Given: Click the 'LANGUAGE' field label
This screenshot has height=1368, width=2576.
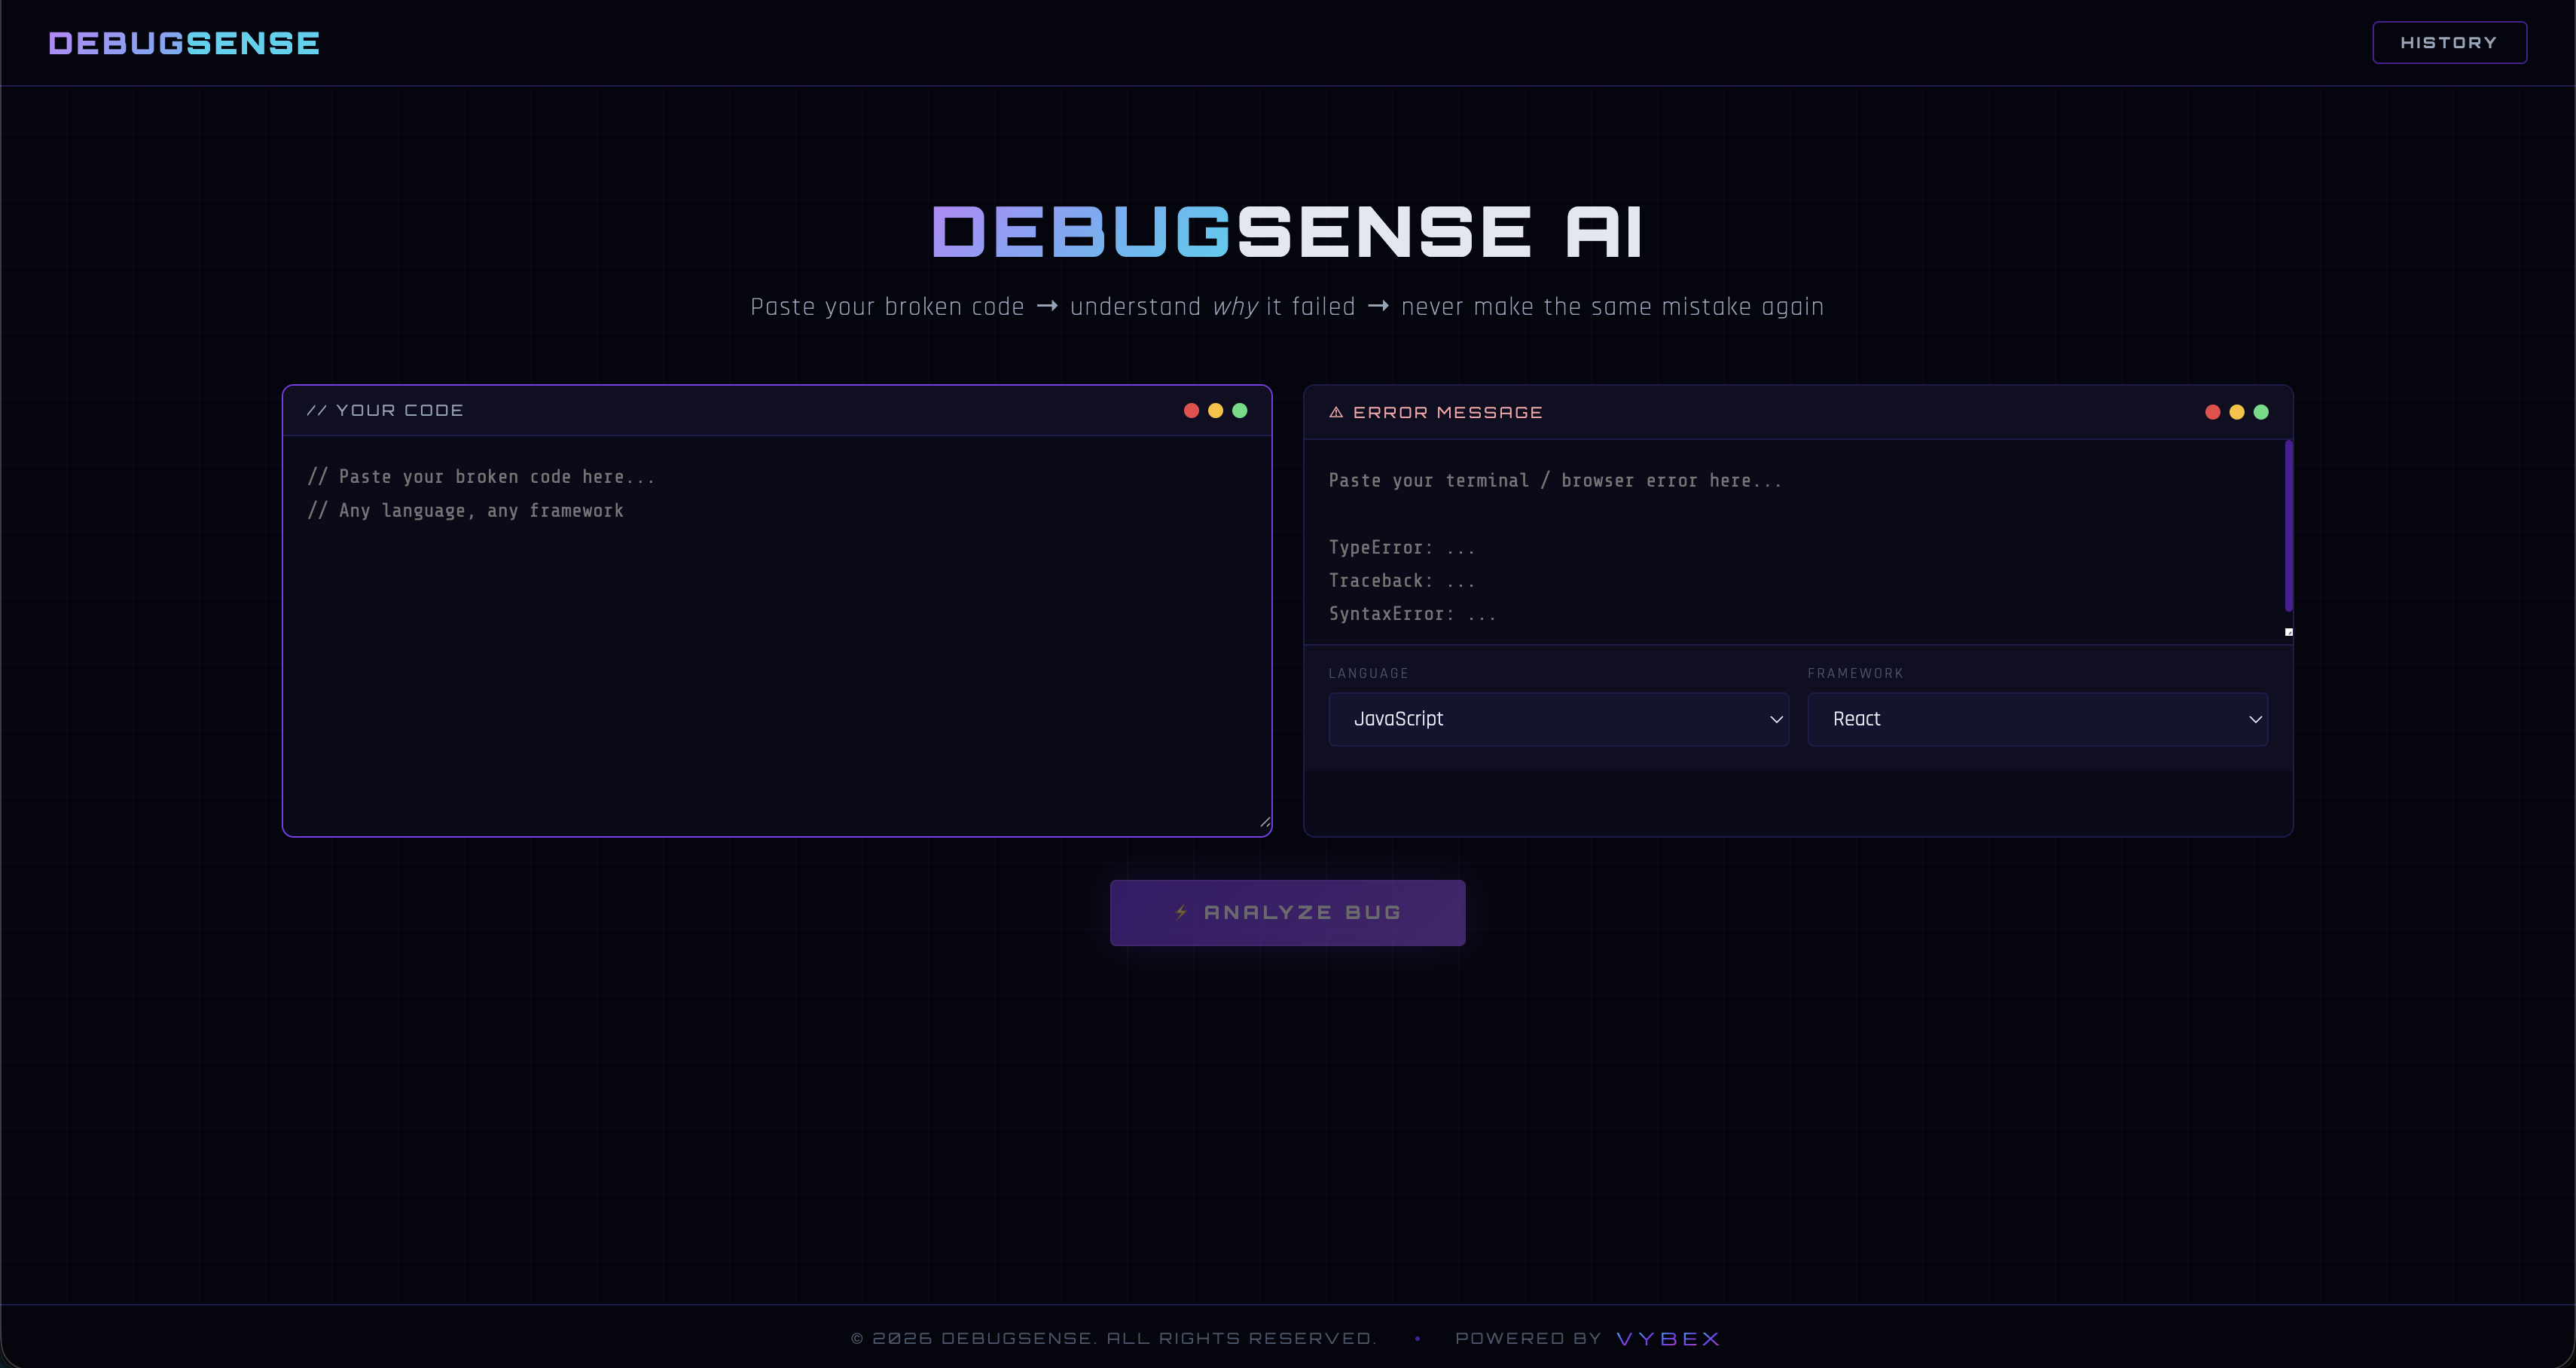Looking at the screenshot, I should [1368, 673].
